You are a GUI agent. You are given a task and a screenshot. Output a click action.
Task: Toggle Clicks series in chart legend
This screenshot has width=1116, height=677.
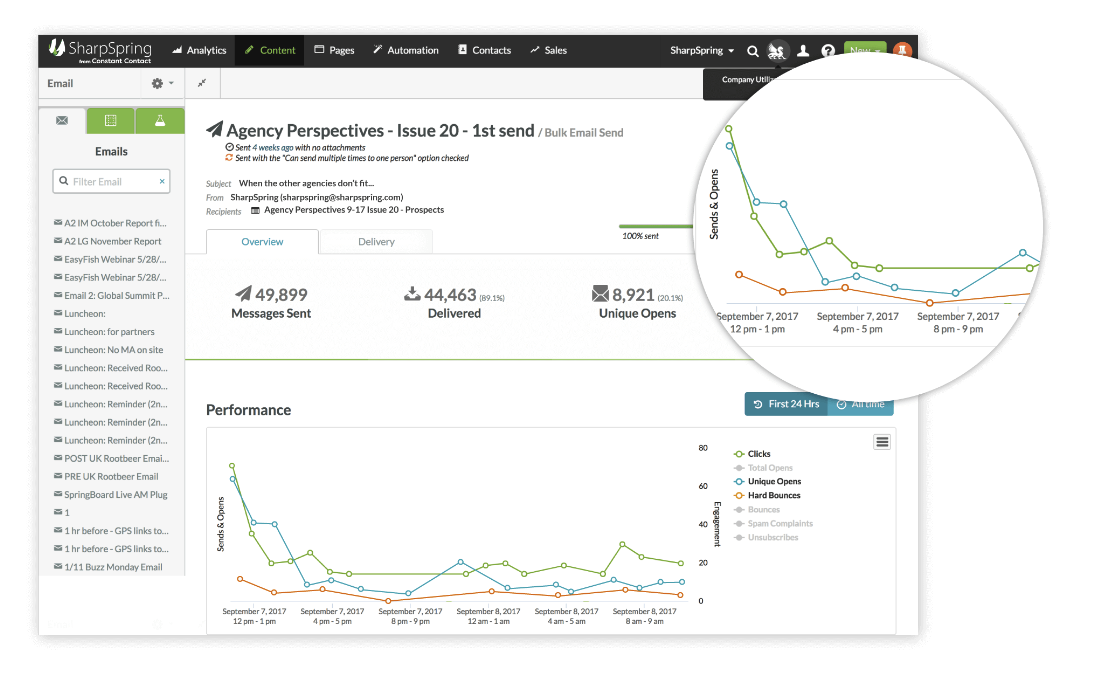758,454
